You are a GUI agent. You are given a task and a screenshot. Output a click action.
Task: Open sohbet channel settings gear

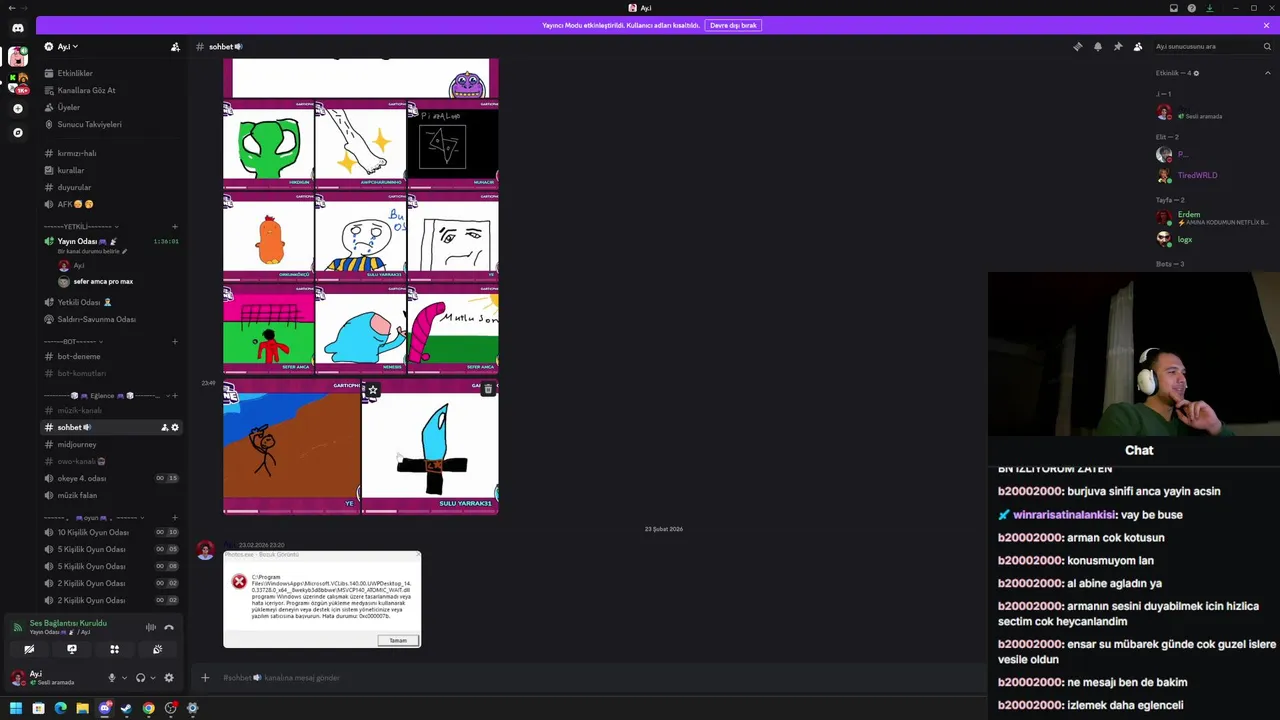tap(175, 428)
